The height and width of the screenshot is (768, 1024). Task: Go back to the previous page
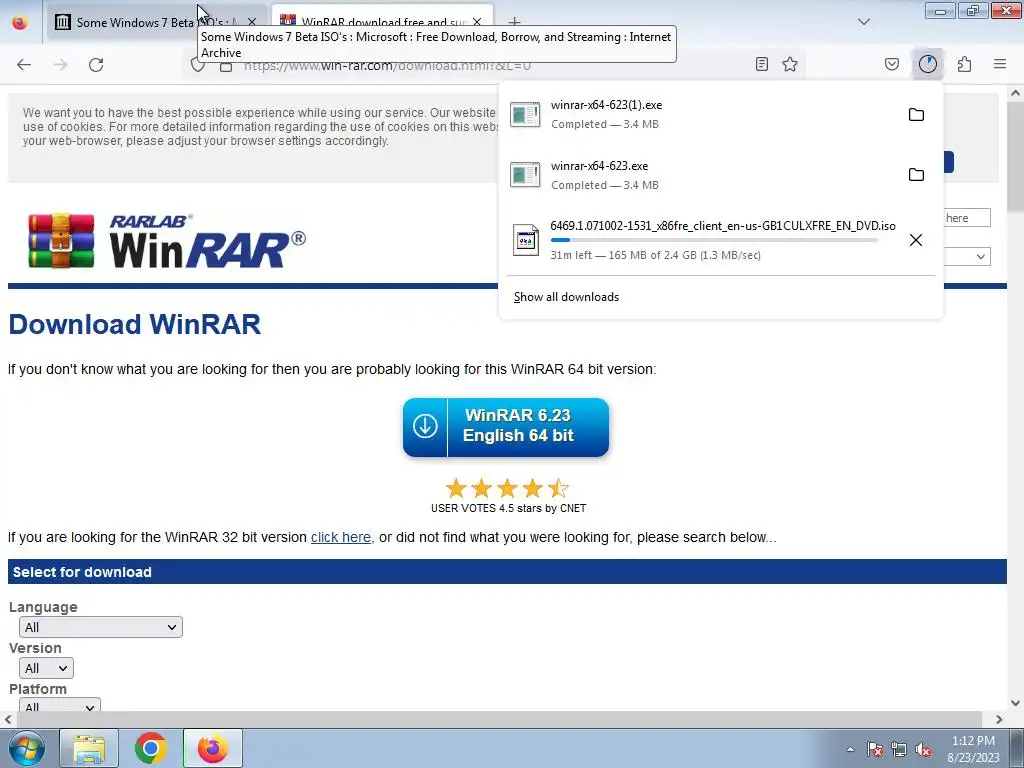click(24, 65)
